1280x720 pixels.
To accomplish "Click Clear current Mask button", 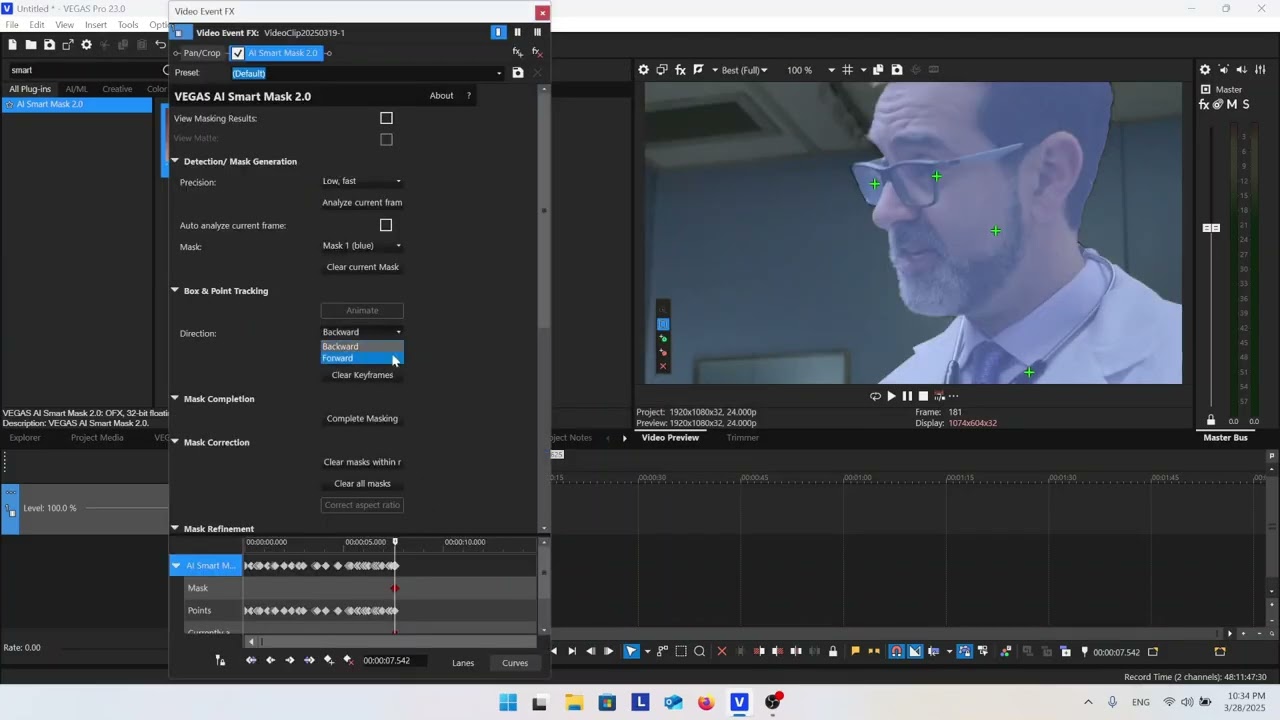I will point(362,267).
